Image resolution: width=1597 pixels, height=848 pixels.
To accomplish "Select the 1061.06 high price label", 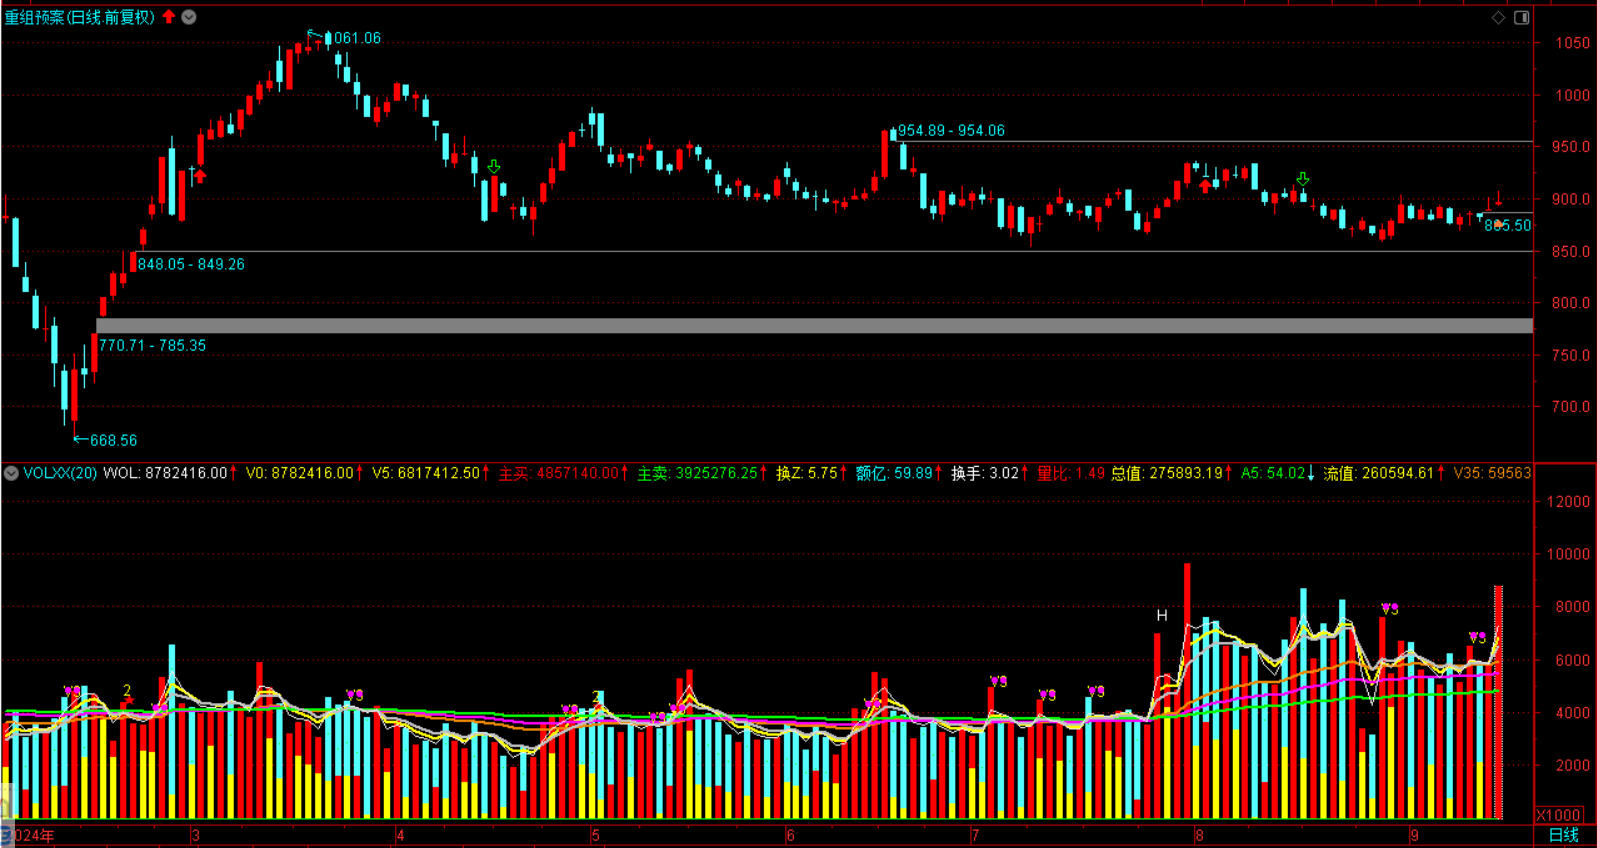I will tap(354, 38).
